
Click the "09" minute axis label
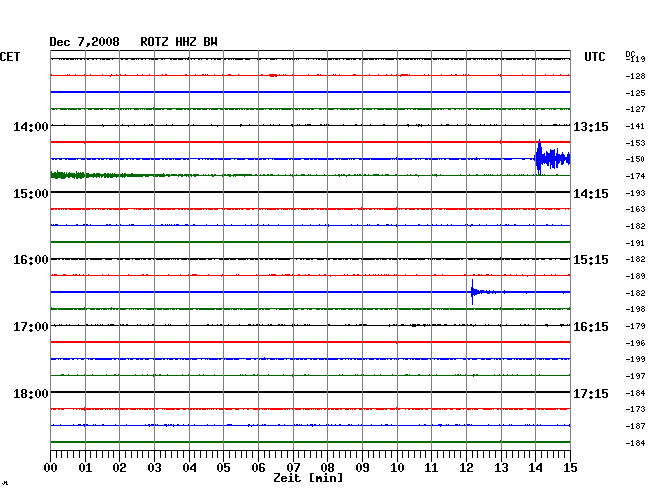(362, 468)
